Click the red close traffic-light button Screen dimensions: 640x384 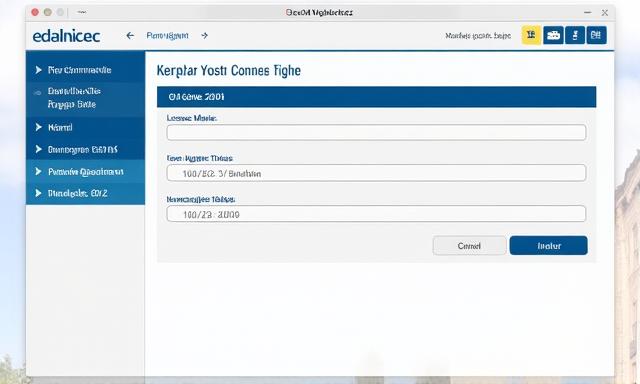35,12
